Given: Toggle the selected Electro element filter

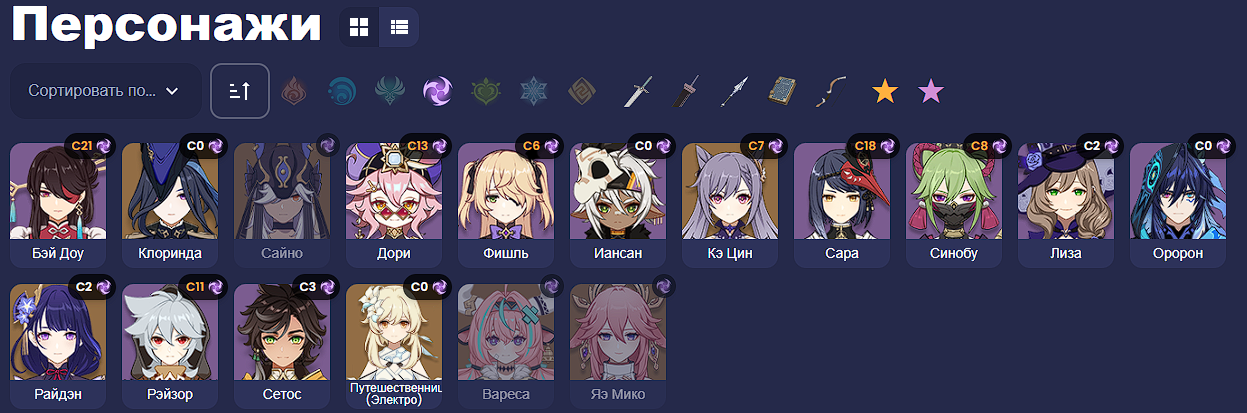Looking at the screenshot, I should [x=438, y=92].
